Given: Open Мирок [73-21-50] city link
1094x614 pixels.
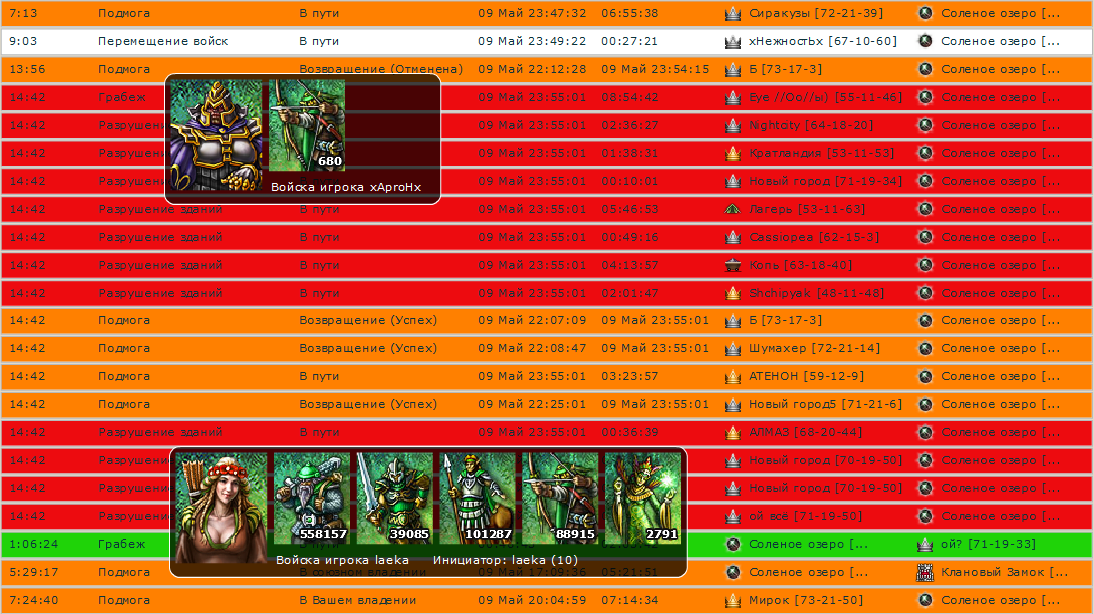Looking at the screenshot, I should click(x=806, y=600).
